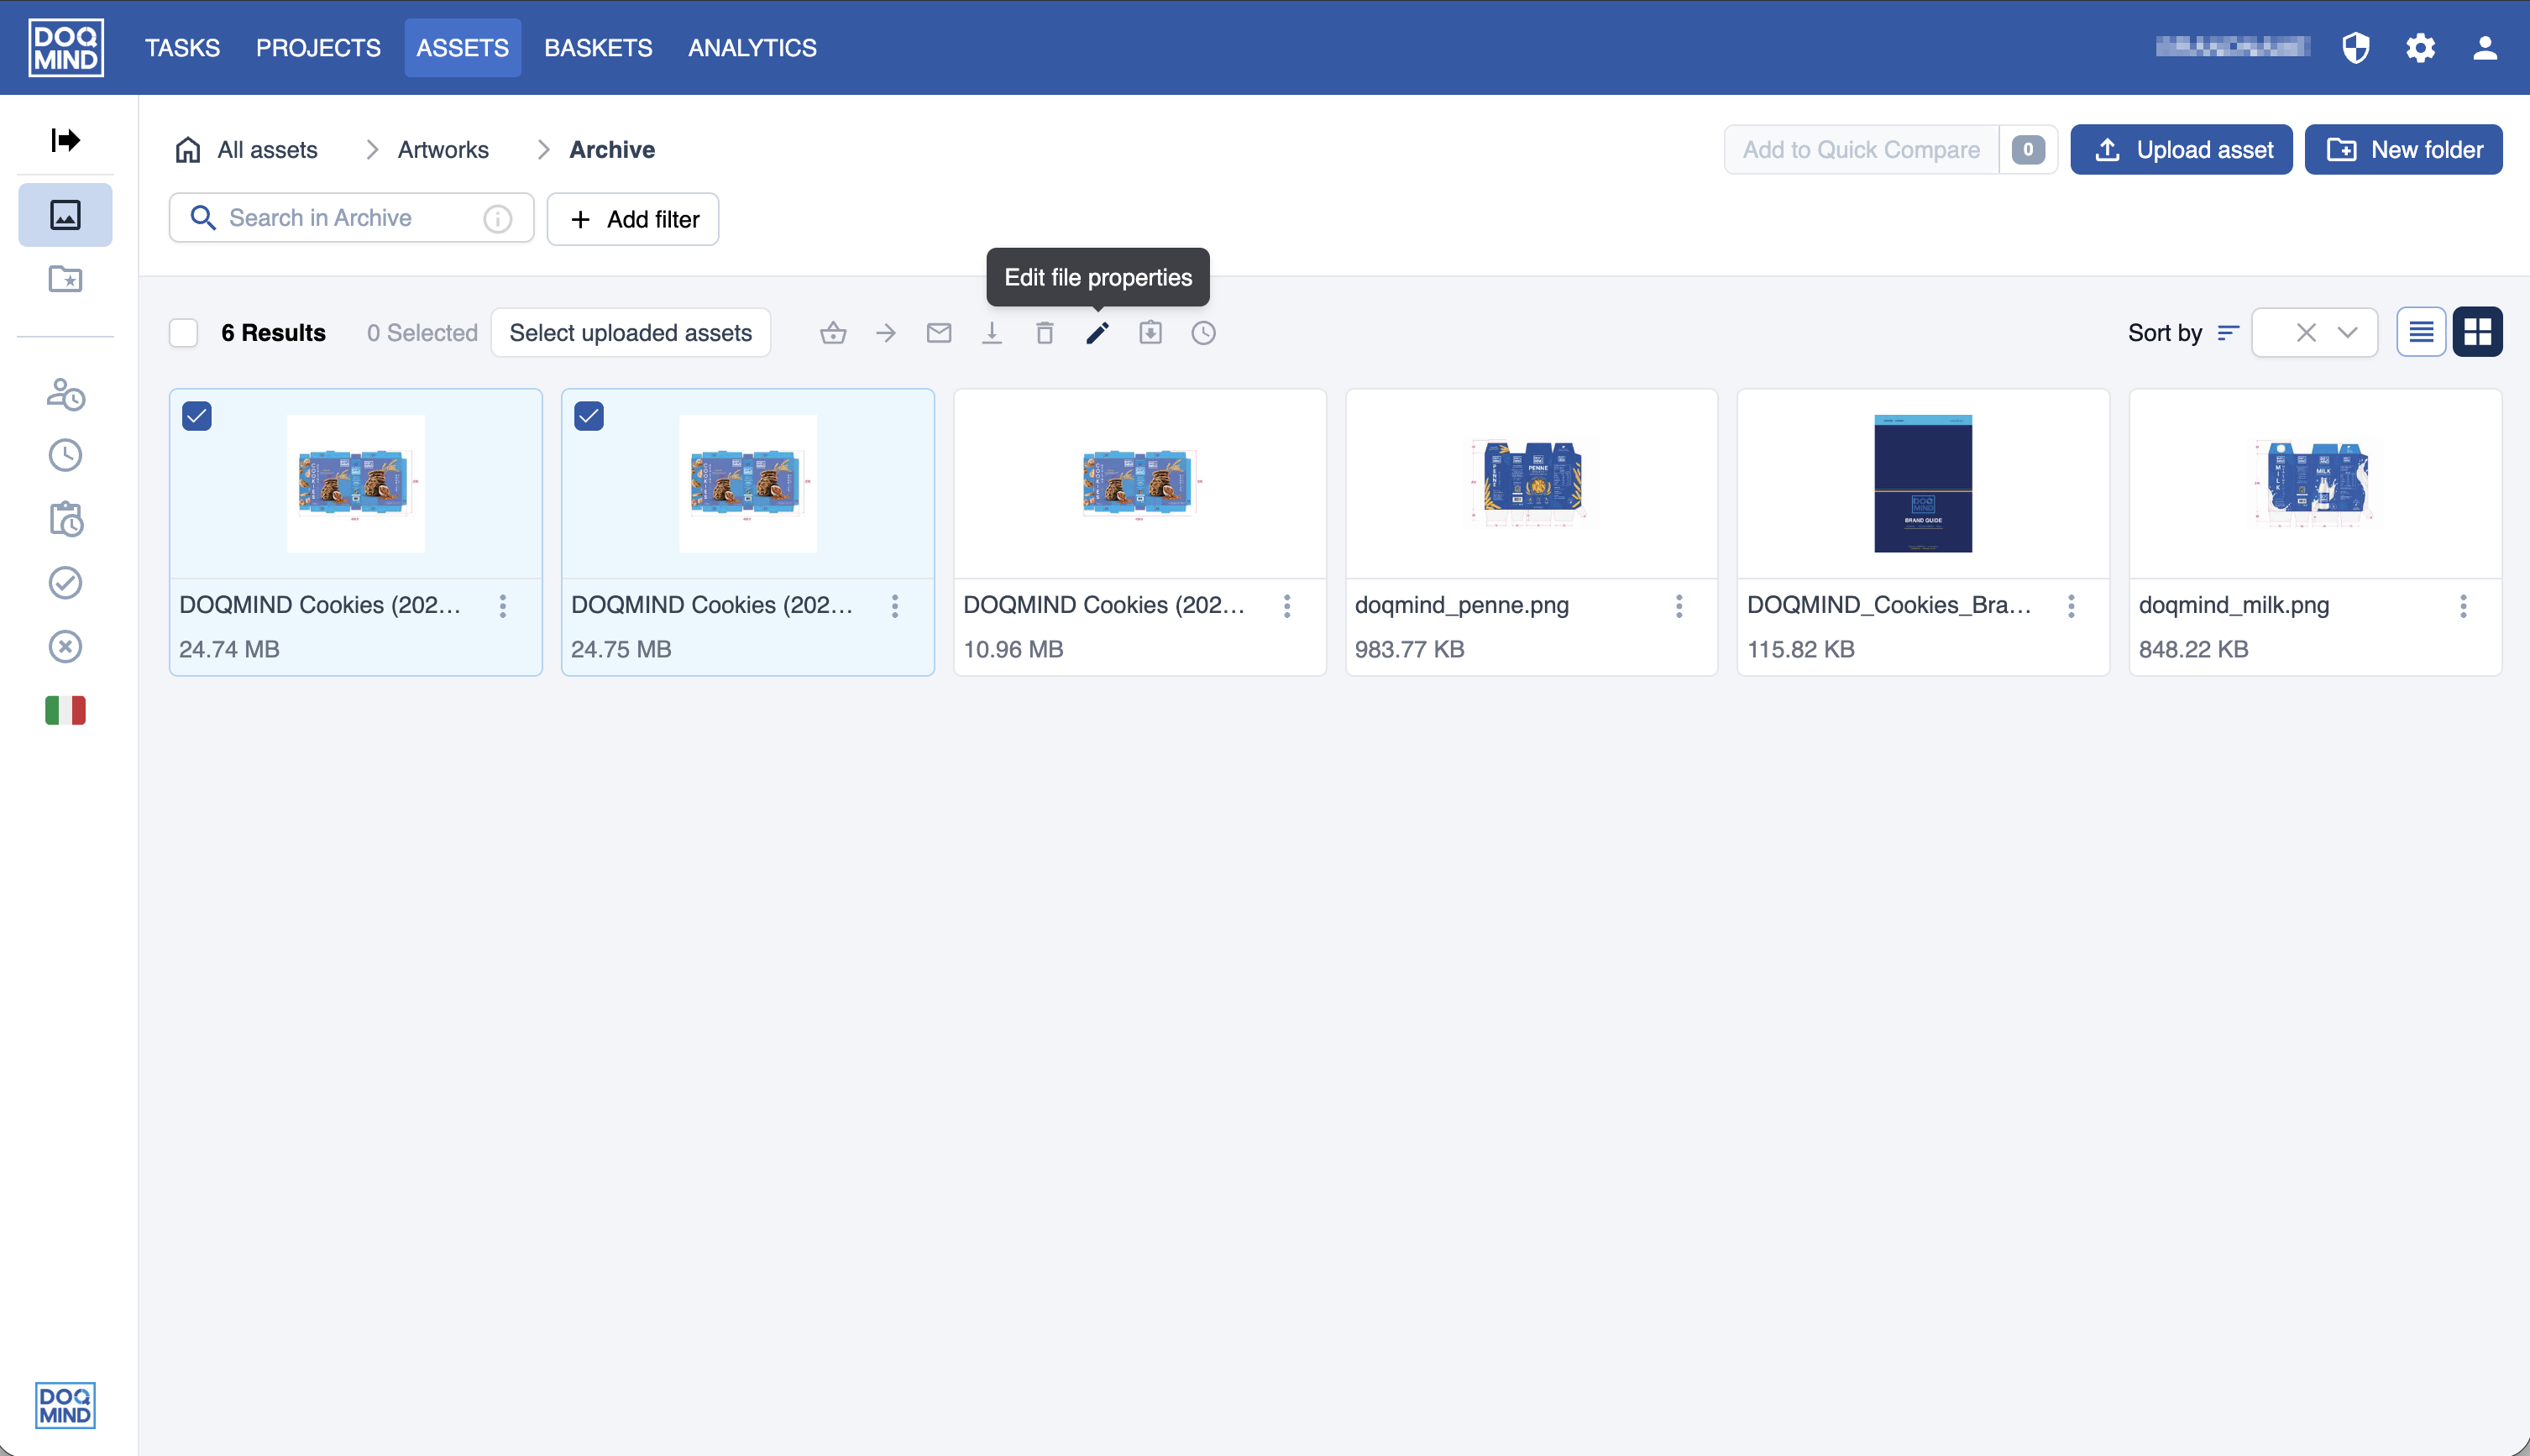Open the ANALYTICS tab

pyautogui.click(x=752, y=47)
